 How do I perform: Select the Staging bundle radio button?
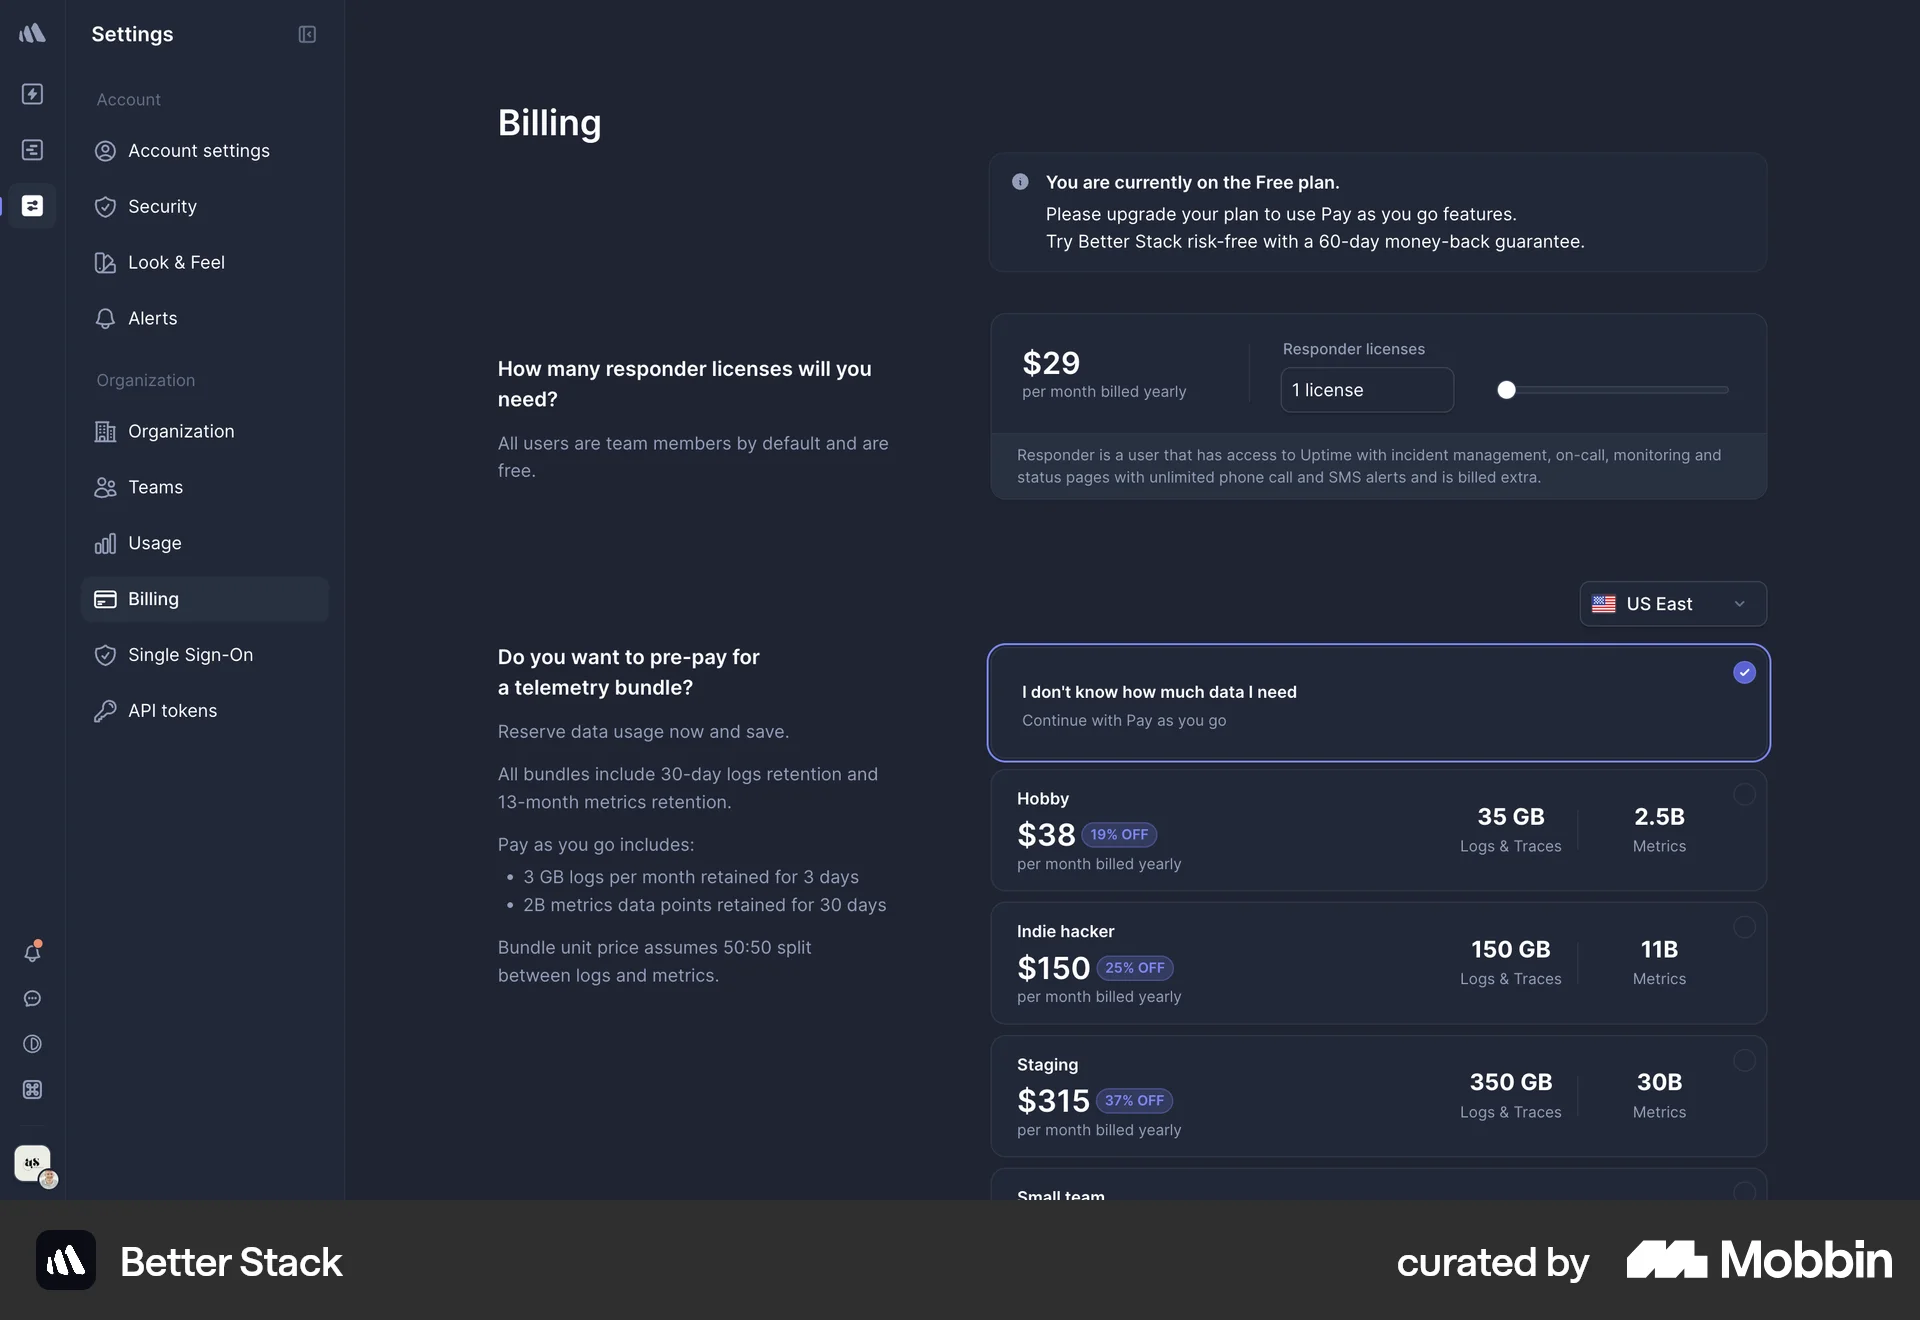(x=1743, y=1060)
